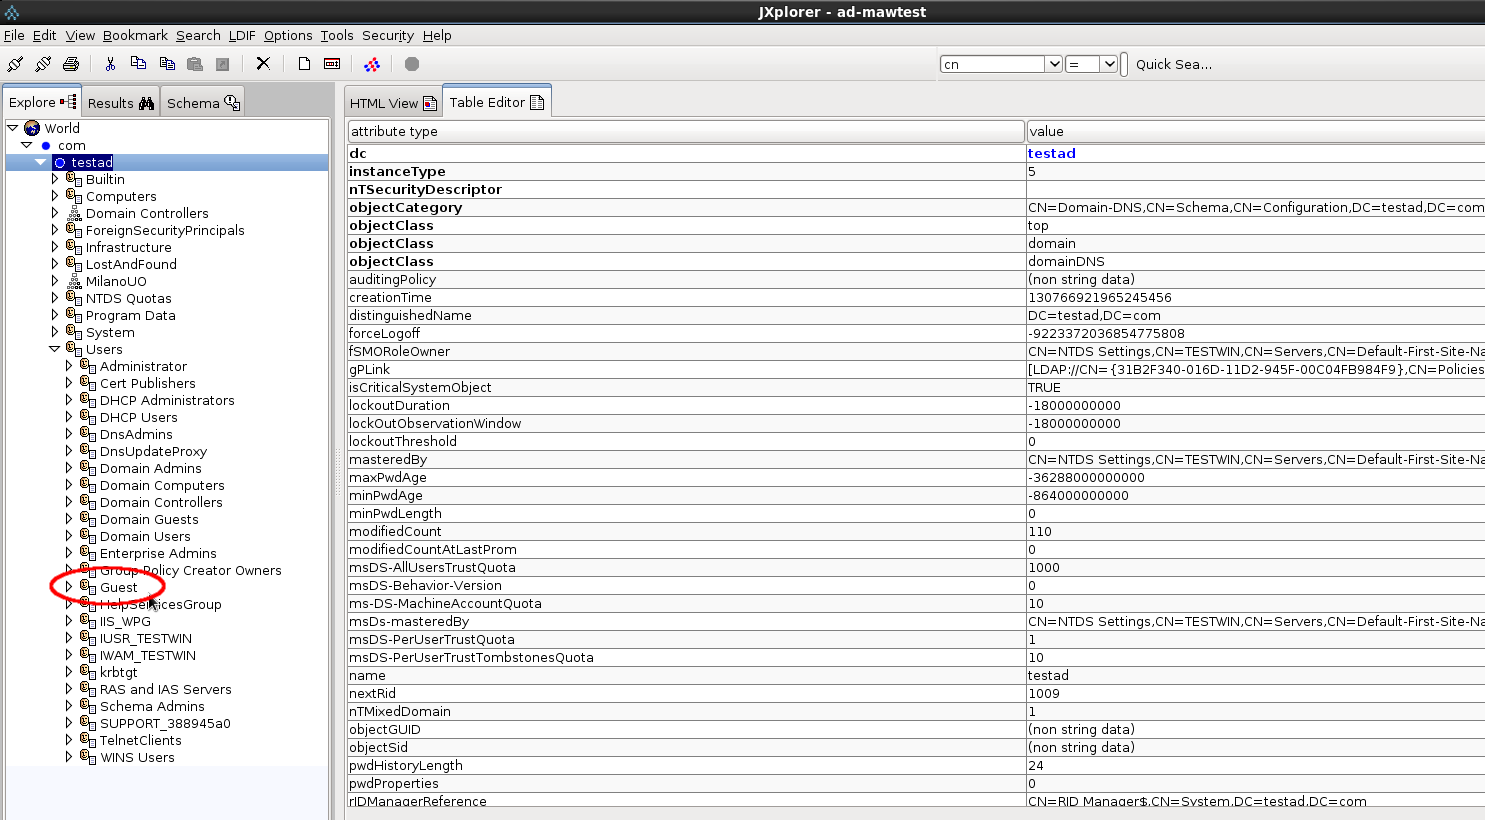Click the krbtgt entry icon
1485x820 pixels.
[x=88, y=672]
